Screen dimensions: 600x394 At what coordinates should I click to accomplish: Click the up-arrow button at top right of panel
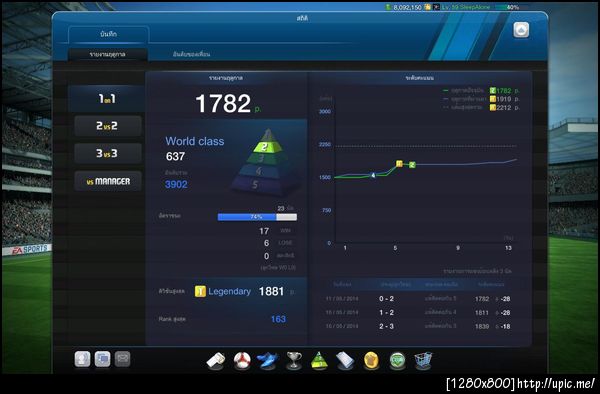521,30
